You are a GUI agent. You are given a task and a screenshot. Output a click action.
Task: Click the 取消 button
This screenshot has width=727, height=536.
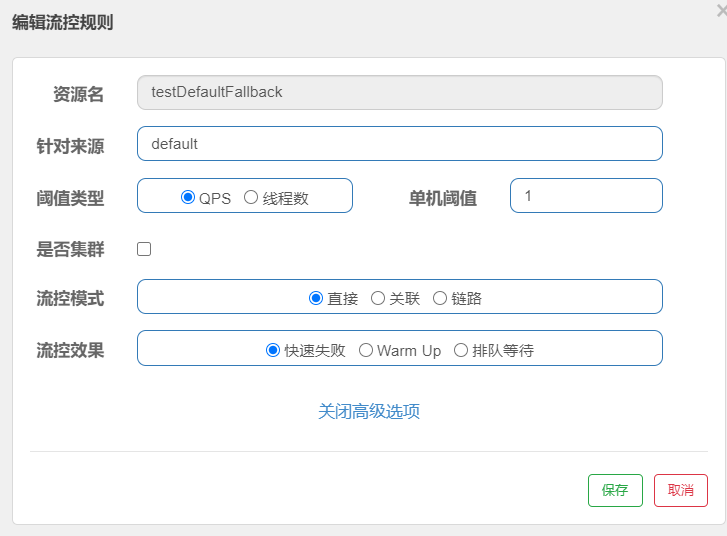pyautogui.click(x=681, y=490)
